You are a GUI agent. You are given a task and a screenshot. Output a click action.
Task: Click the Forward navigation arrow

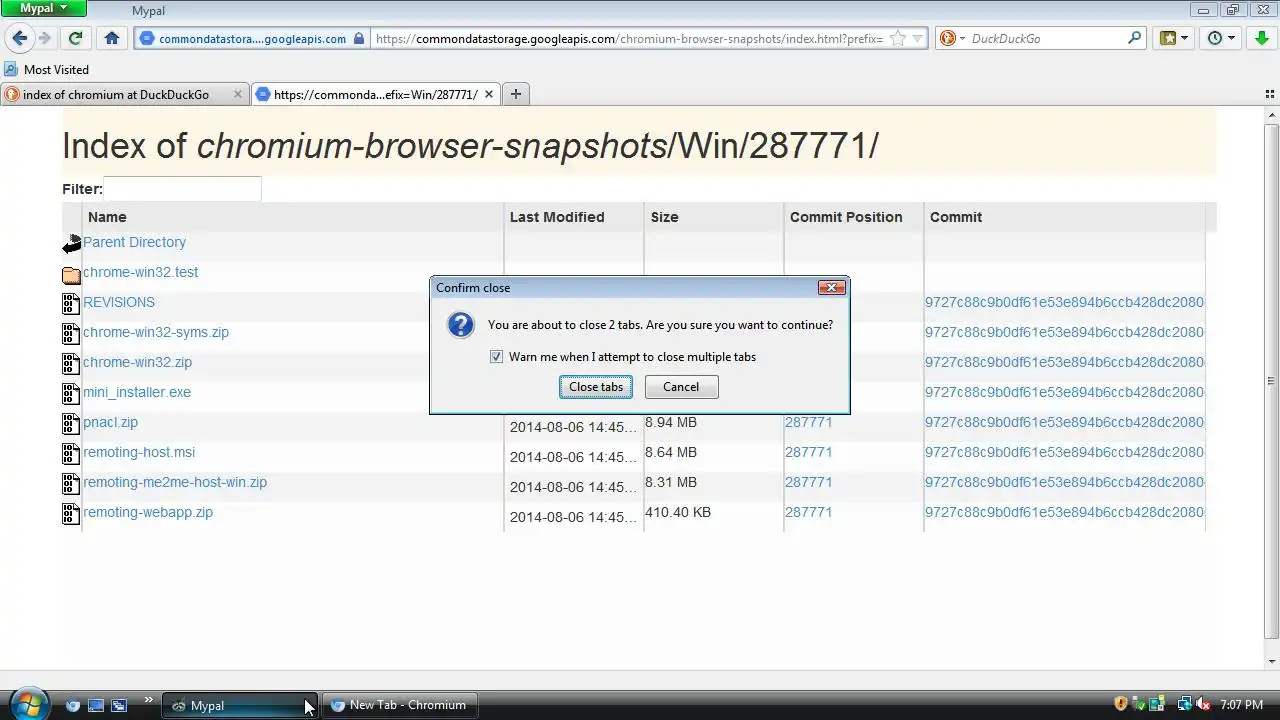point(44,38)
